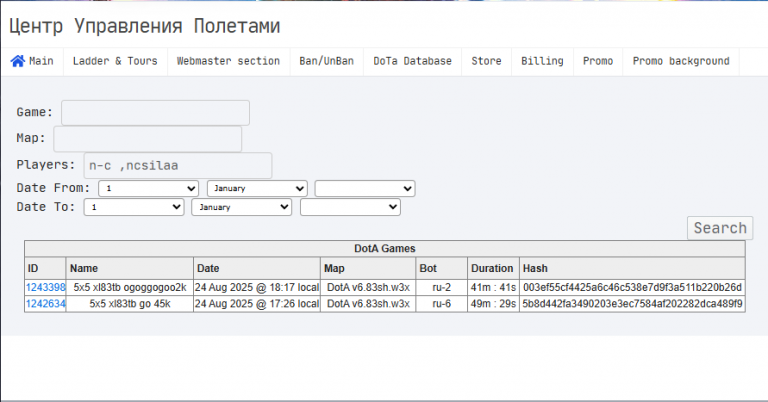Open the Promo menu item

point(598,61)
